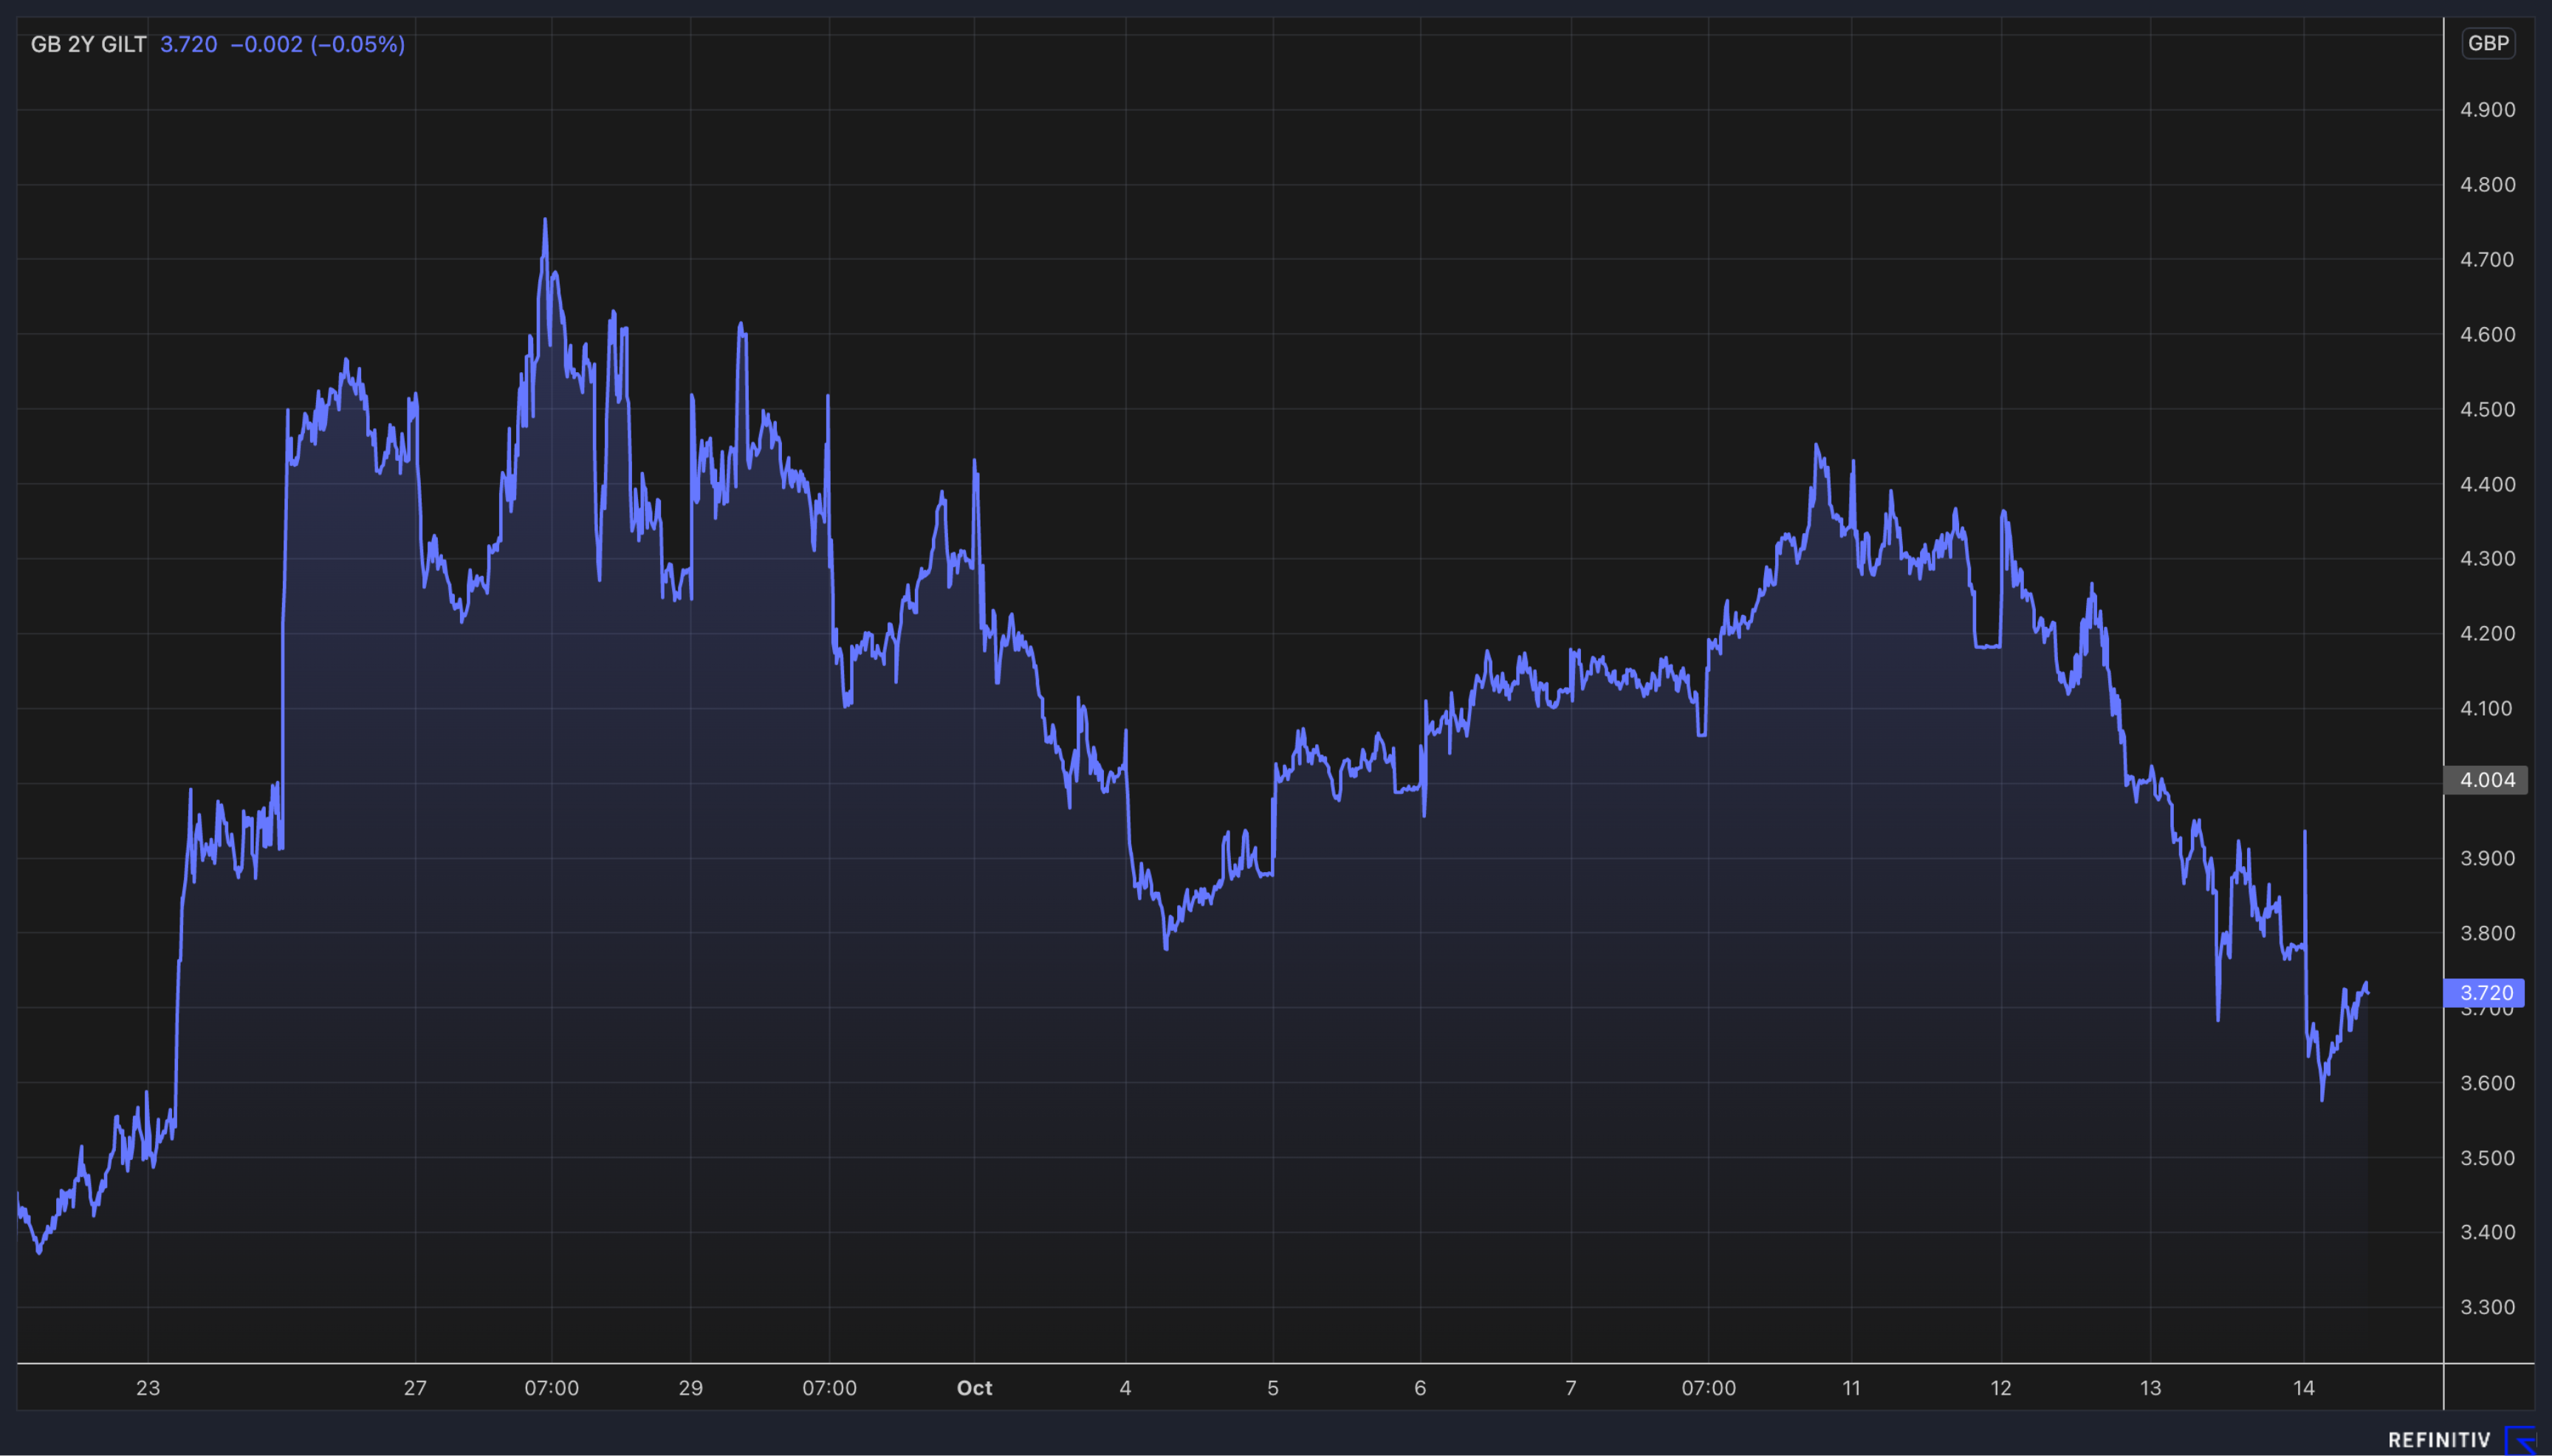Click the 4.800 price axis label

coord(2488,185)
